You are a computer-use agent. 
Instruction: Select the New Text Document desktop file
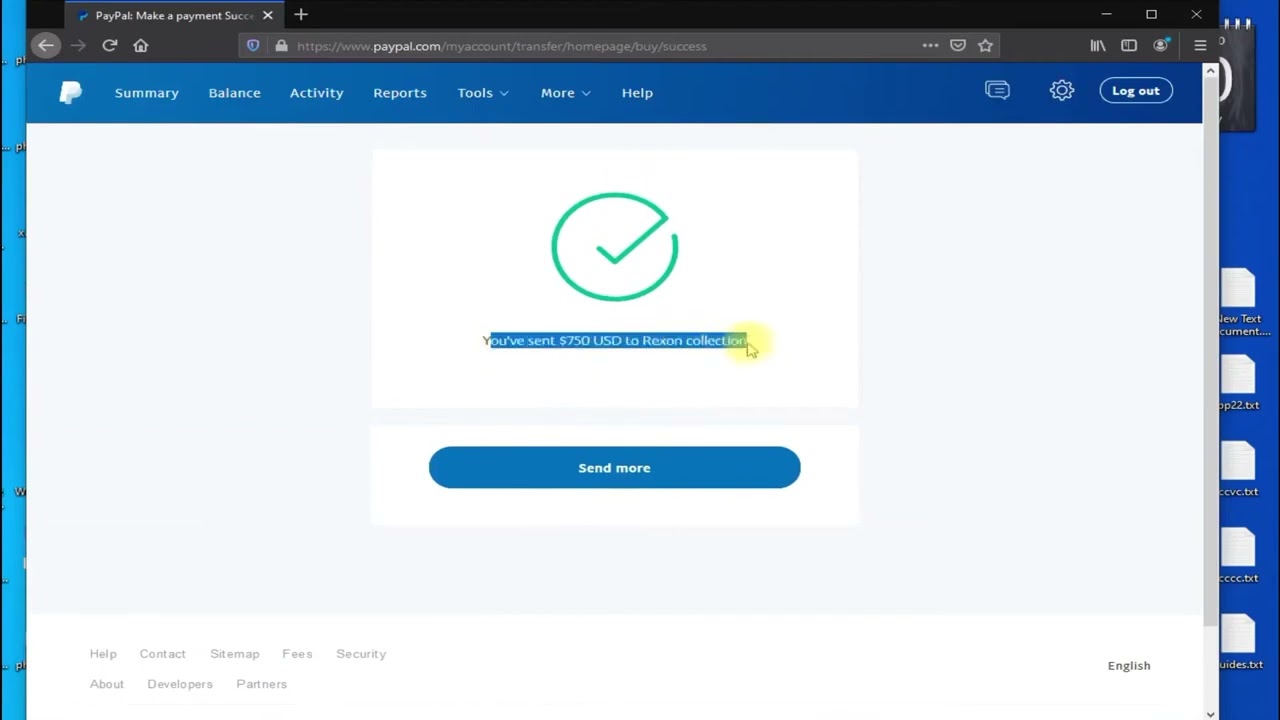point(1239,303)
